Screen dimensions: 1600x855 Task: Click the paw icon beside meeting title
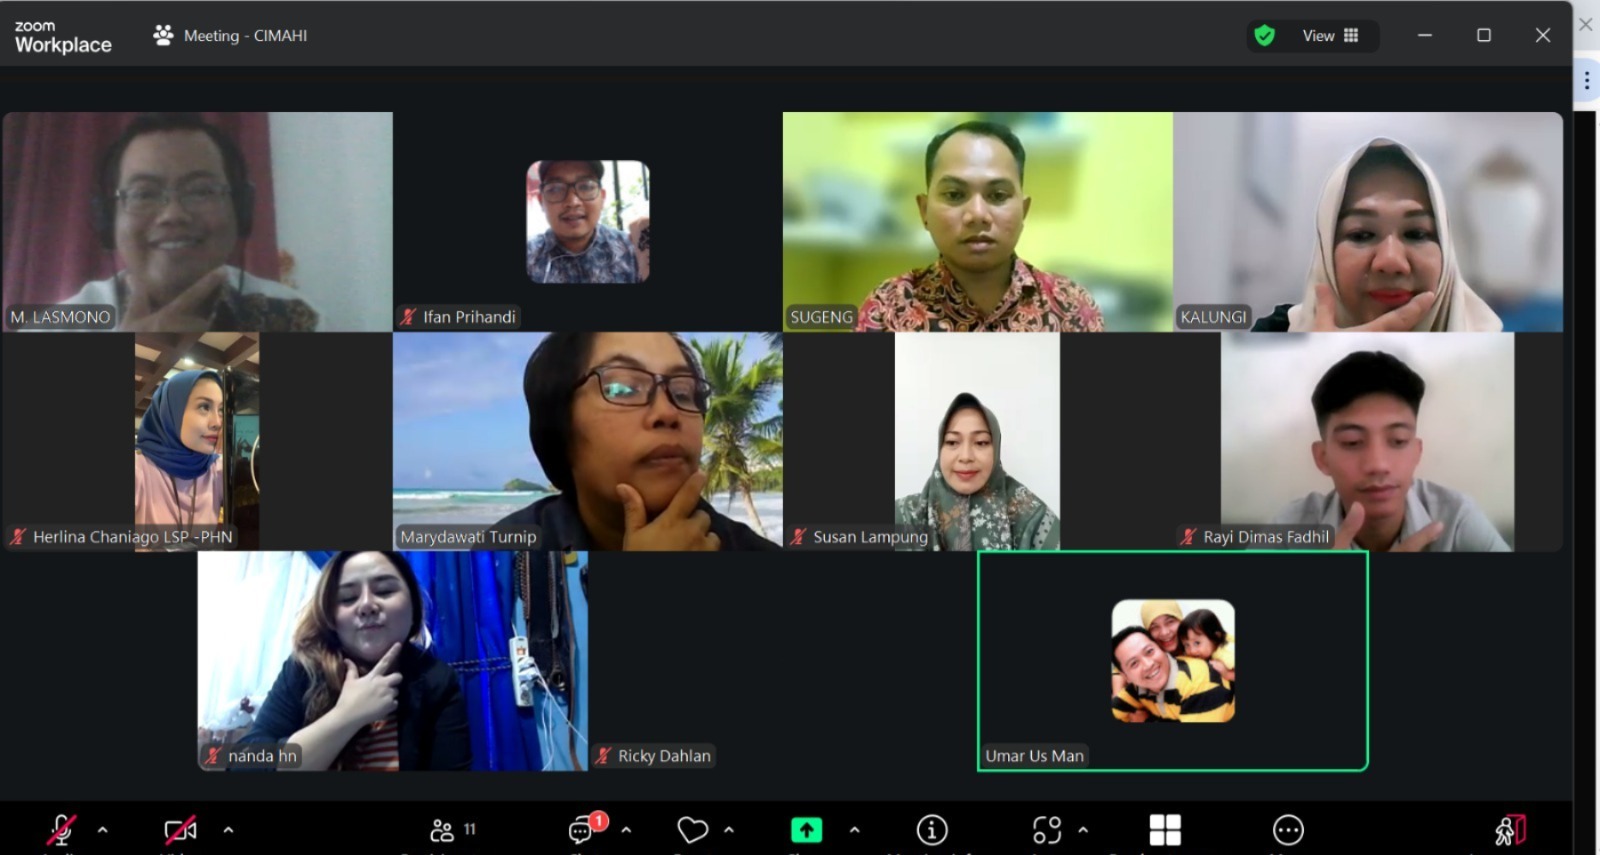[x=163, y=35]
